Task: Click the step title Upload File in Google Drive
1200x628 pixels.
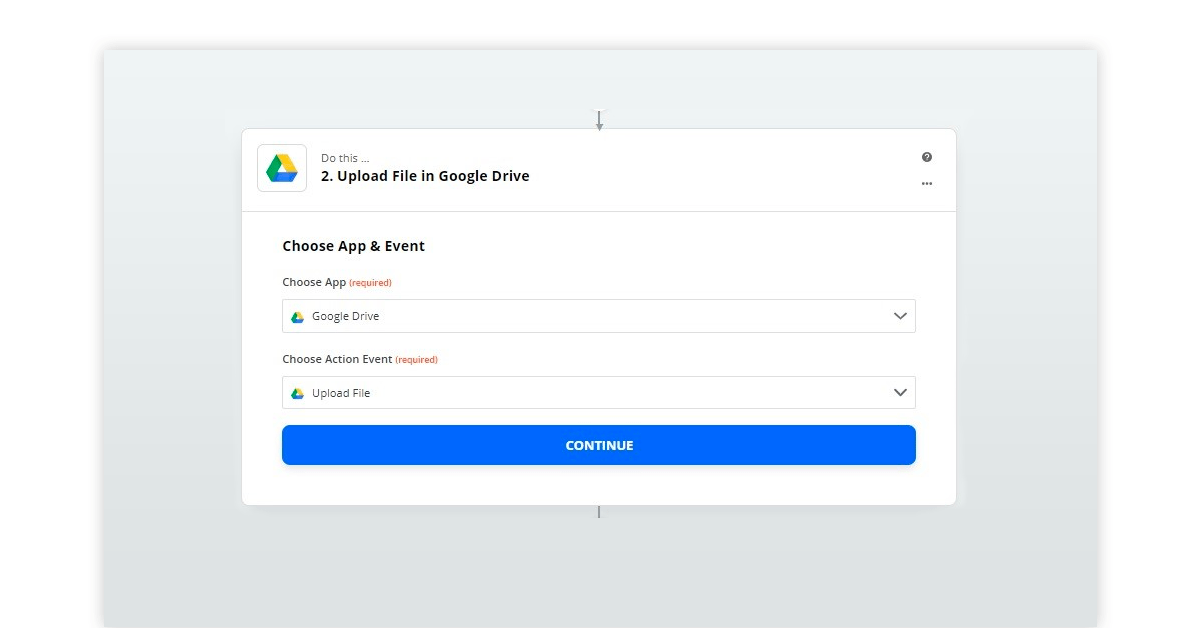Action: [x=425, y=176]
